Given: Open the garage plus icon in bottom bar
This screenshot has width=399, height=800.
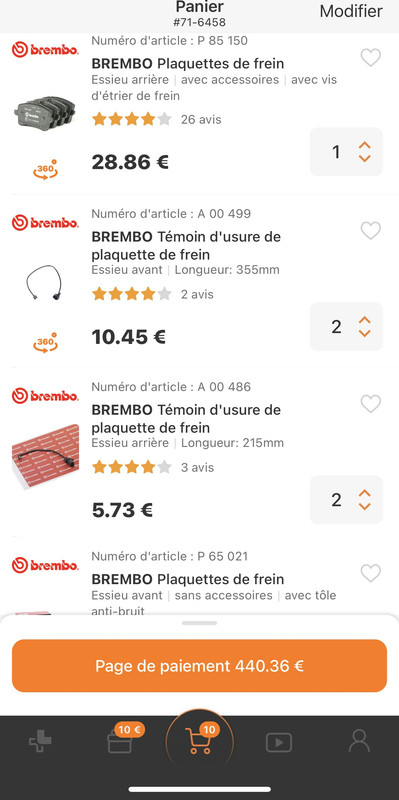Looking at the screenshot, I should click(x=40, y=741).
